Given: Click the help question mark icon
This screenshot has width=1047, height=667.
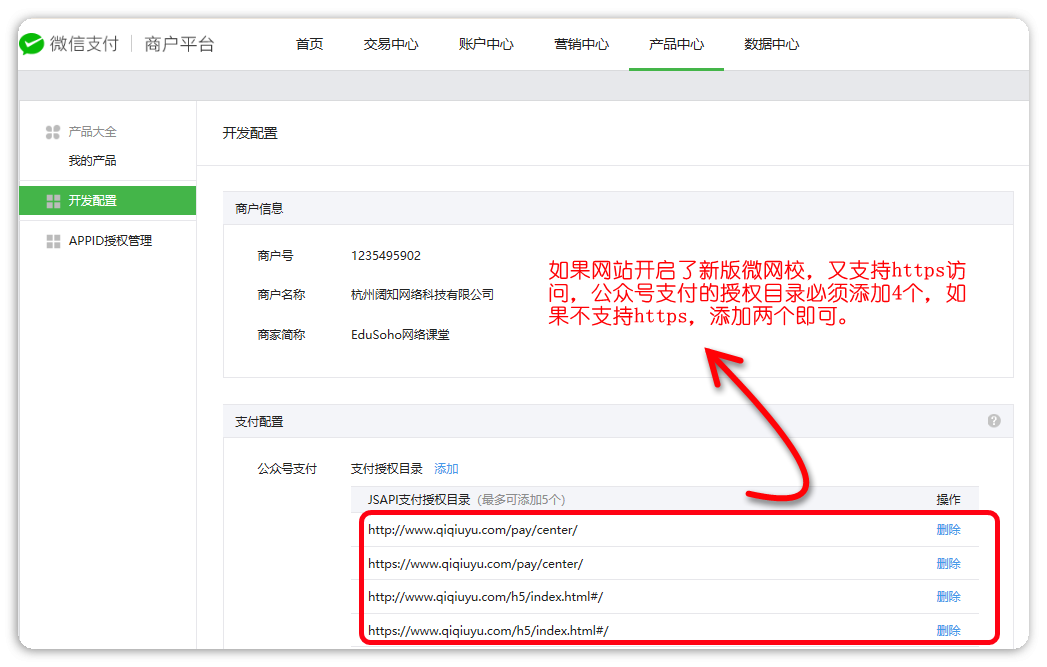Looking at the screenshot, I should (x=993, y=421).
